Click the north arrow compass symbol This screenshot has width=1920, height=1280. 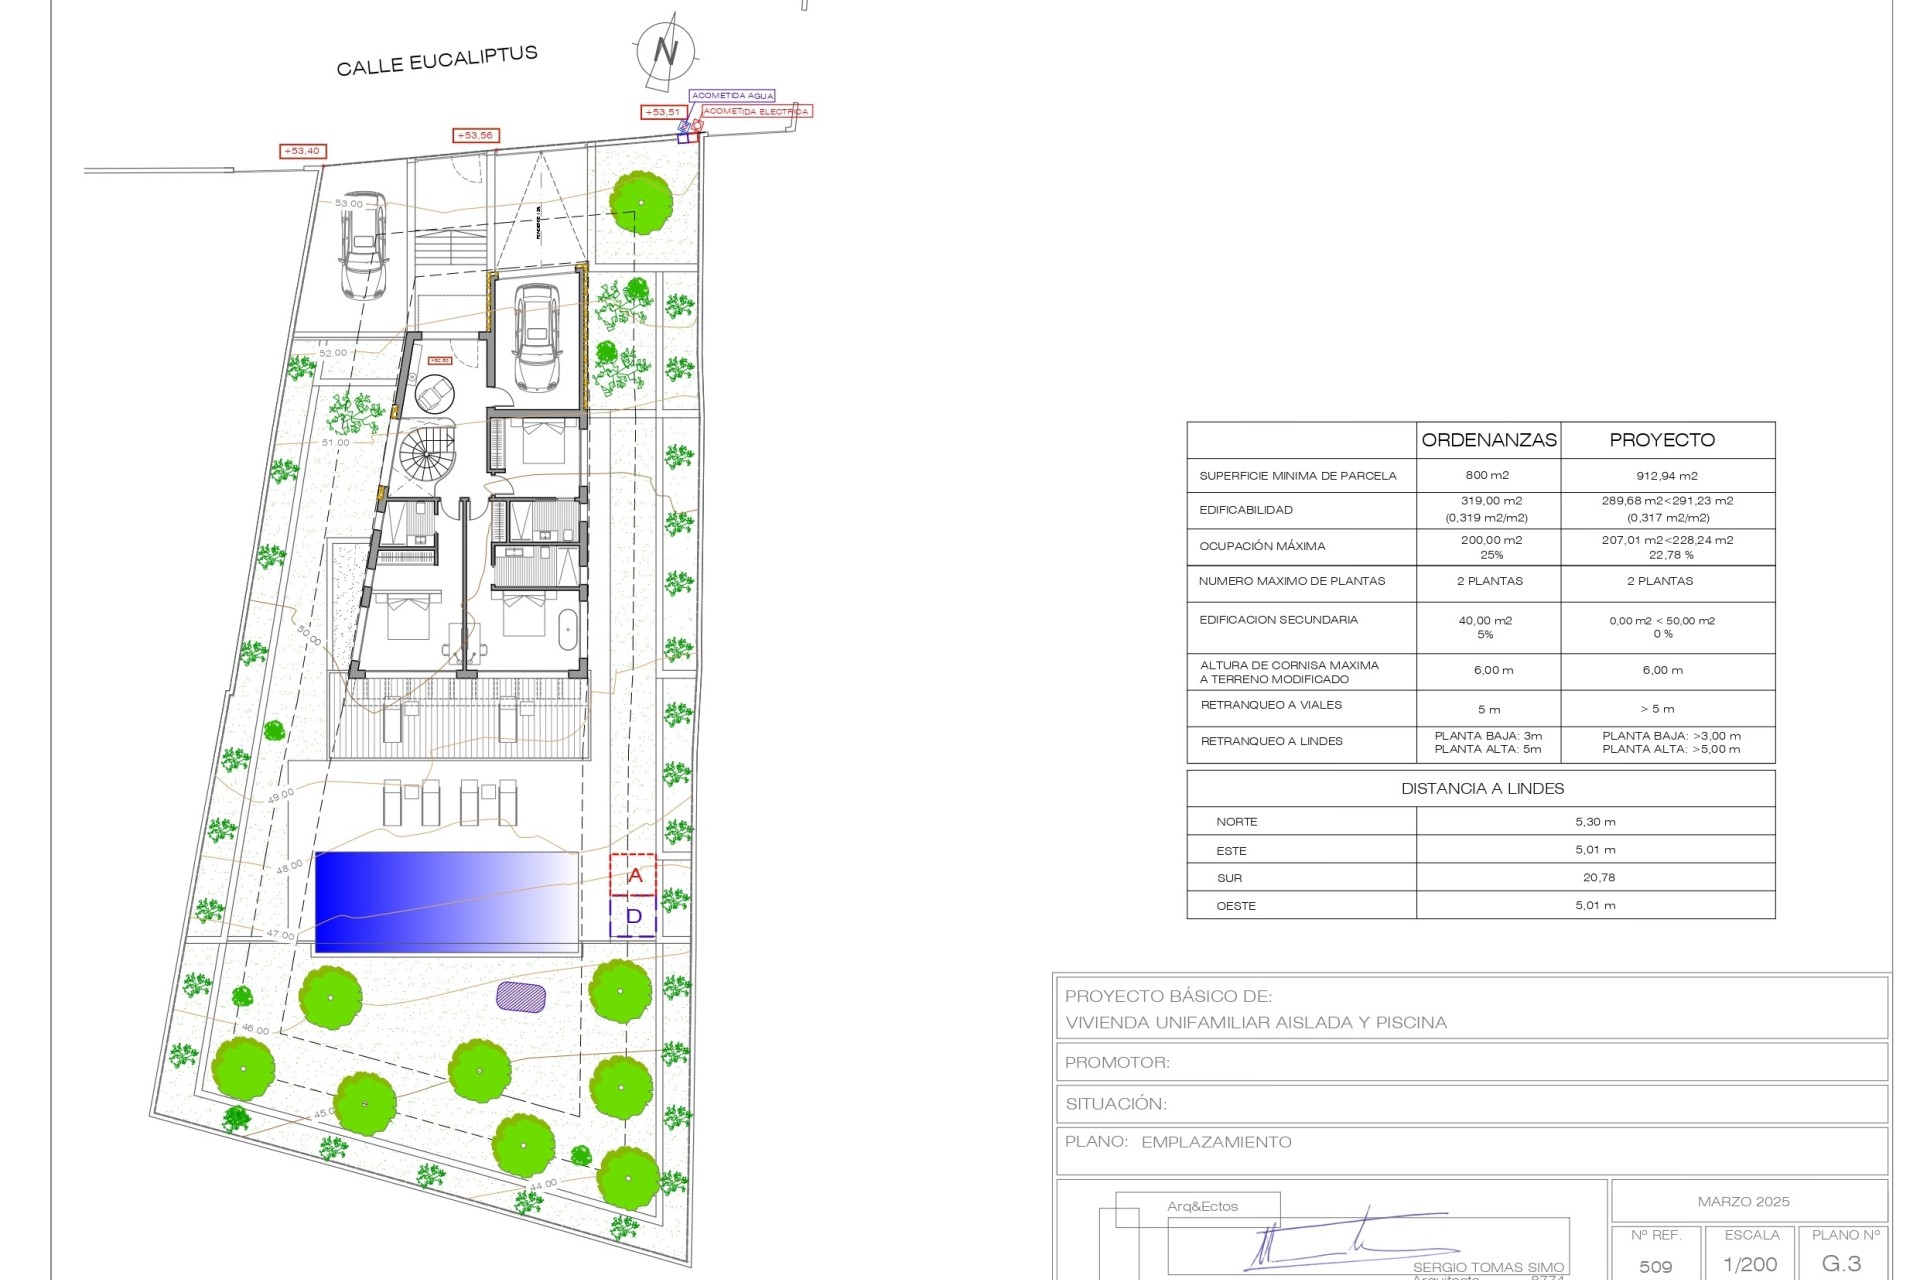tap(665, 50)
